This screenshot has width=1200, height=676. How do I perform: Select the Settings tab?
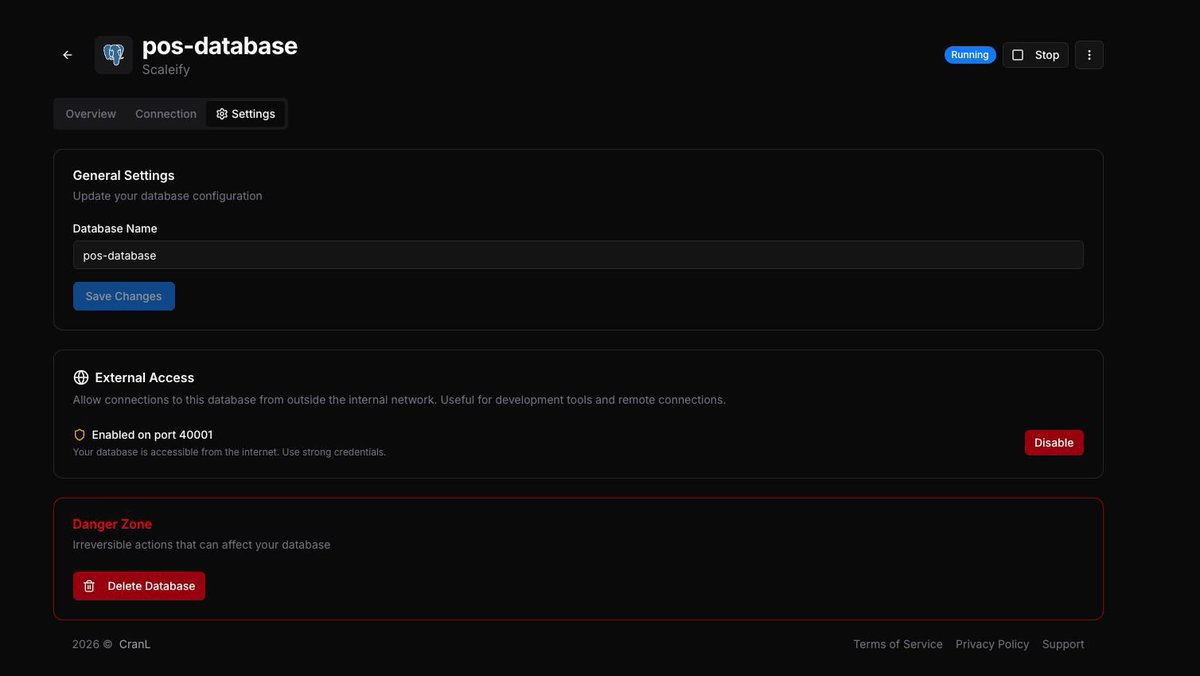(x=246, y=114)
